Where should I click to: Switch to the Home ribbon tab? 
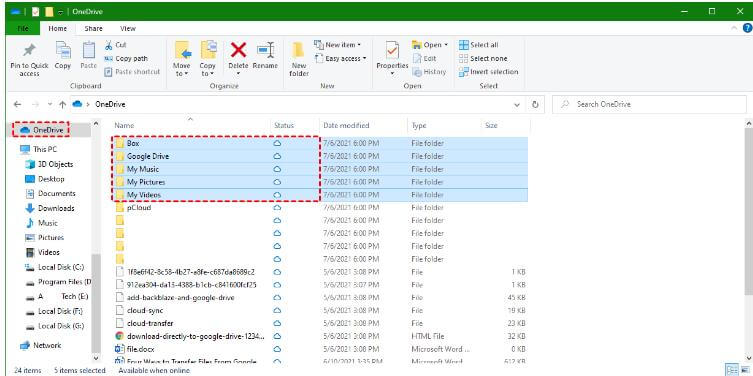58,28
